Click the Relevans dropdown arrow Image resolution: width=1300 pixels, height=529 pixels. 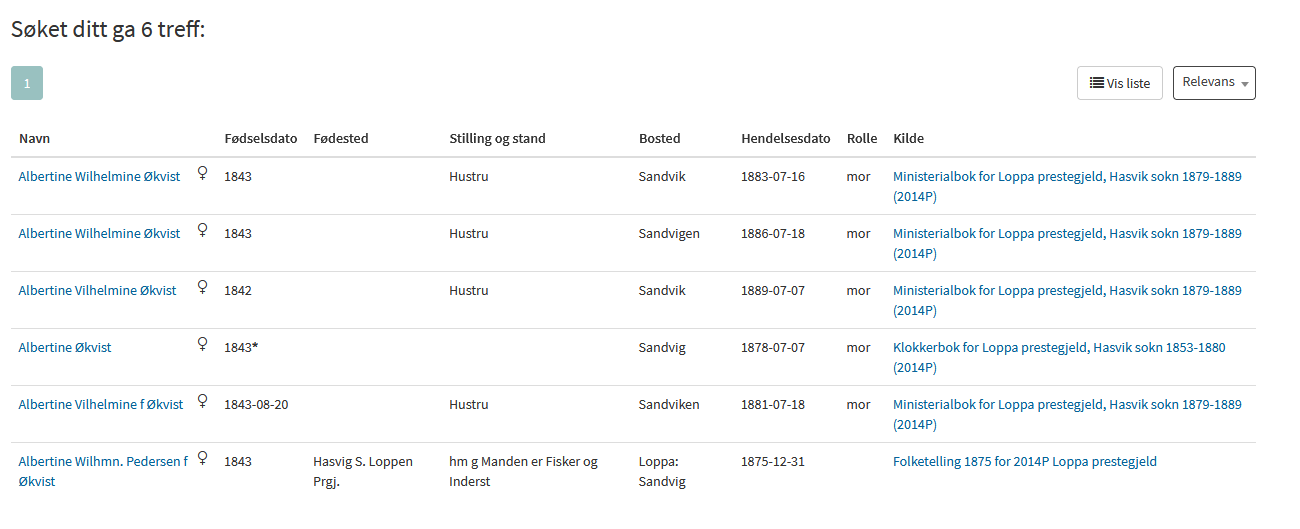click(x=1245, y=85)
